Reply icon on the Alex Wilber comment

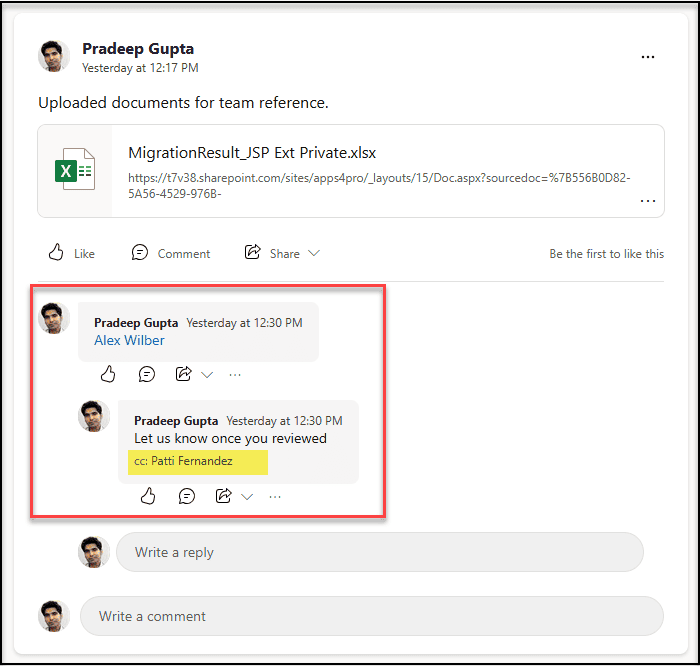[147, 374]
